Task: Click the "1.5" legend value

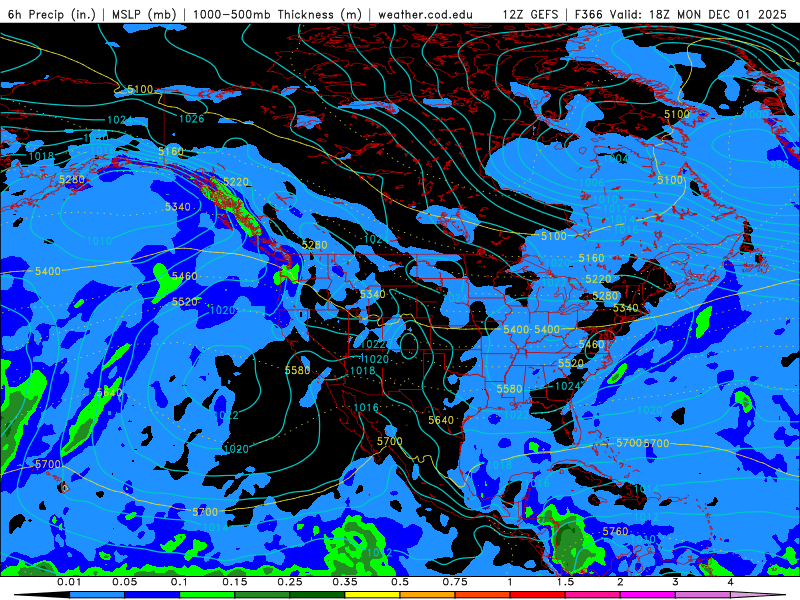Action: coord(565,582)
